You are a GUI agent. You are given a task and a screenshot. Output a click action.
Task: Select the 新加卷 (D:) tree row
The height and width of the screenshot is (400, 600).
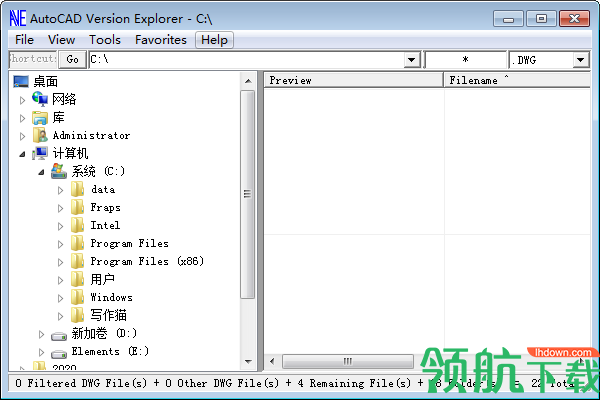coord(104,333)
